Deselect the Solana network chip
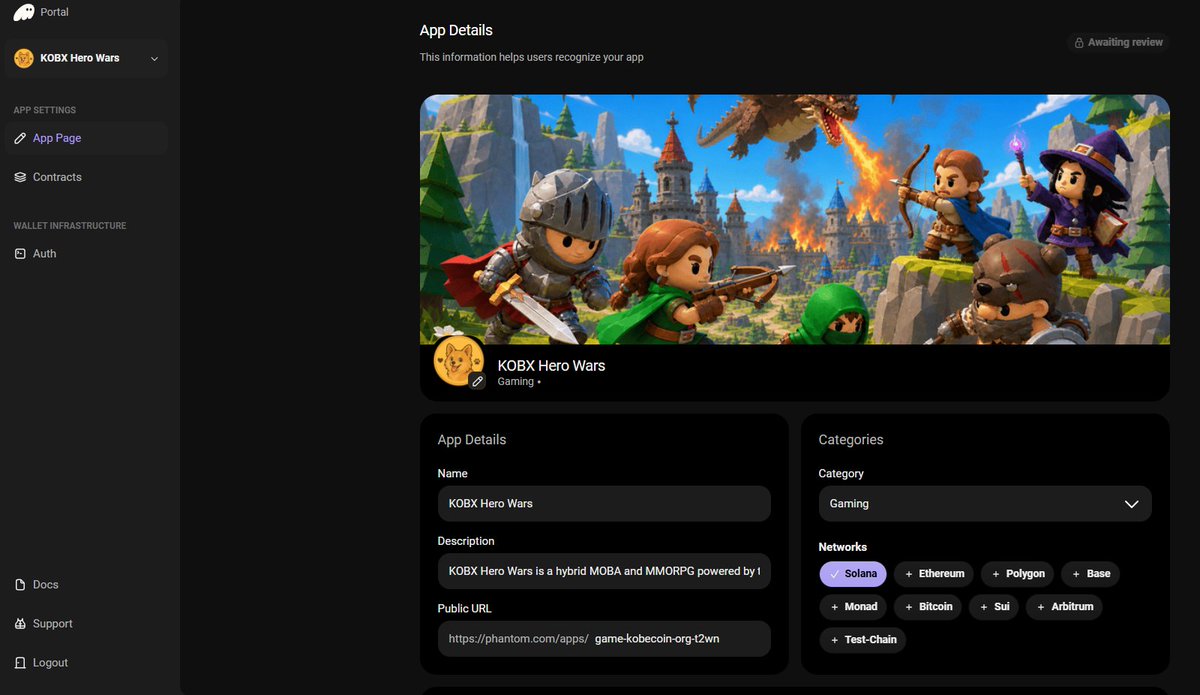1200x695 pixels. pyautogui.click(x=853, y=574)
